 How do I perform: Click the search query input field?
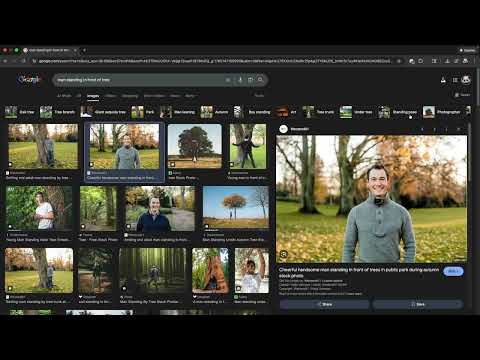pyautogui.click(x=140, y=80)
